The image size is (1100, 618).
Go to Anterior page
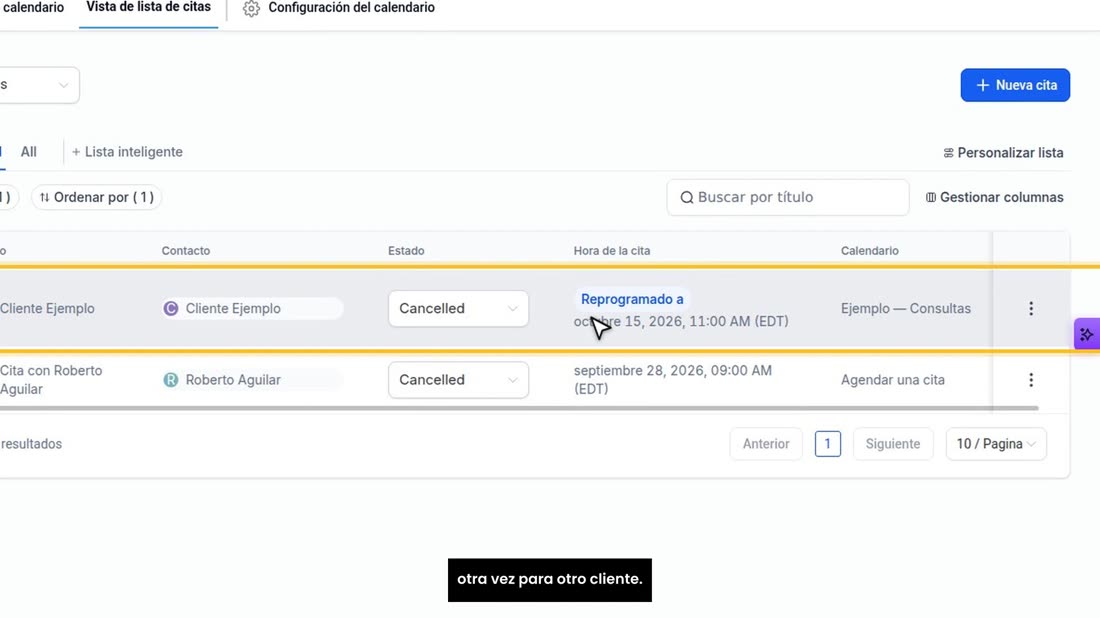pos(766,444)
